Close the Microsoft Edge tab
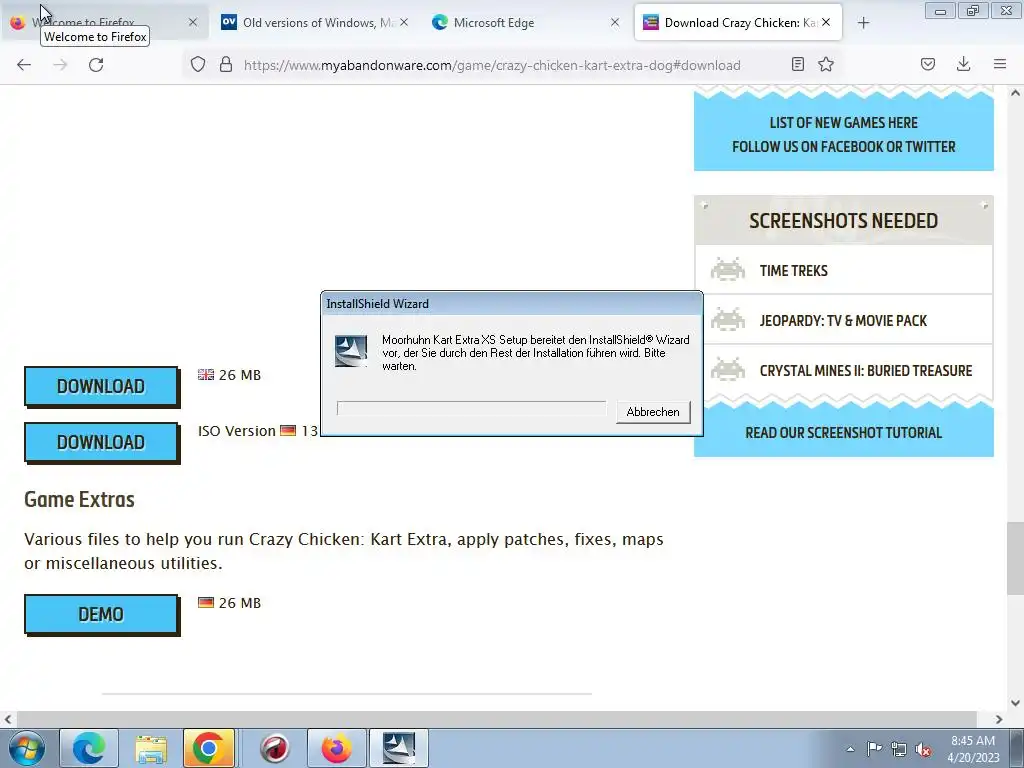 point(615,22)
